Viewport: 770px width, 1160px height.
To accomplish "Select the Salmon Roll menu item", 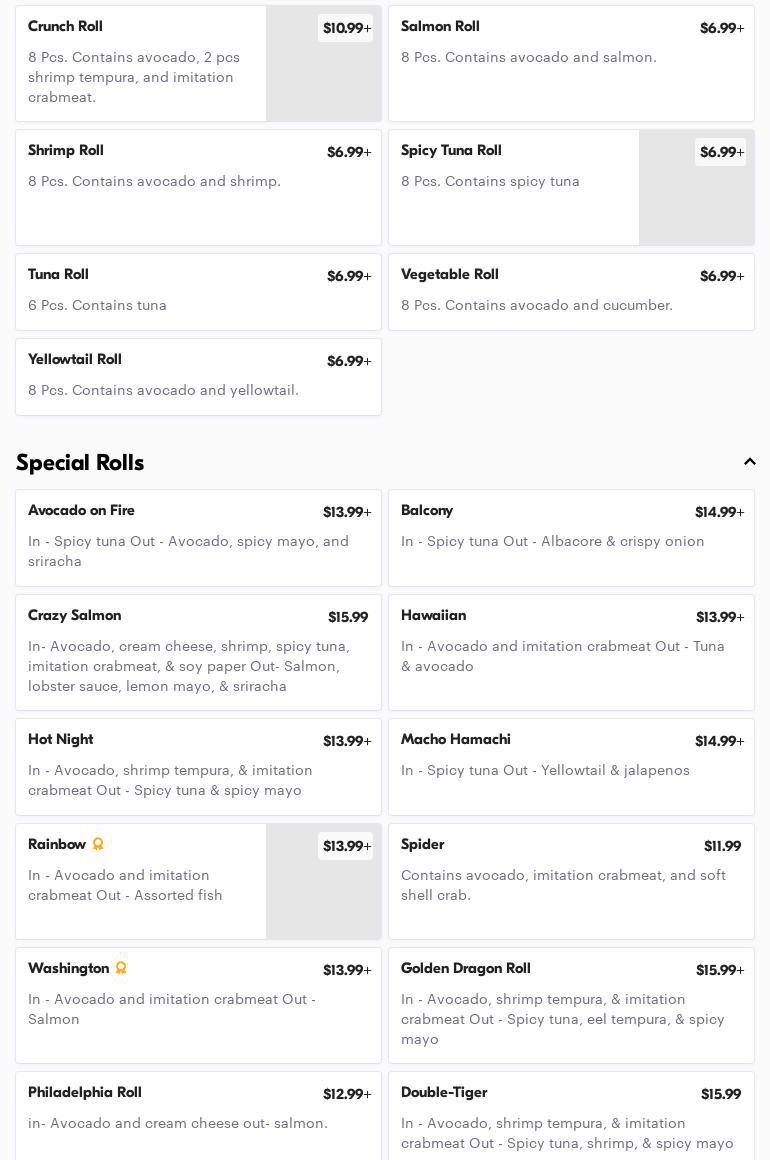I will (x=571, y=64).
